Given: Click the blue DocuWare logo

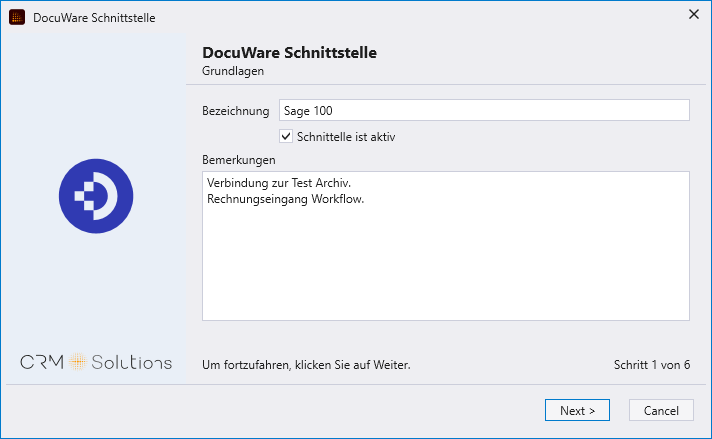Looking at the screenshot, I should point(96,196).
